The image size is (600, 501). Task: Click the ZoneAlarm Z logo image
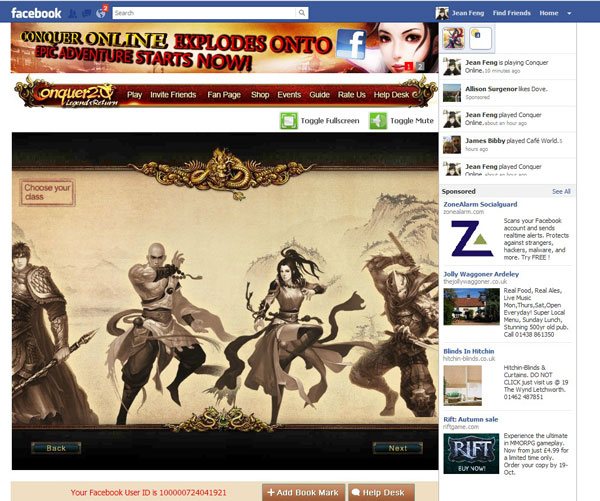471,238
